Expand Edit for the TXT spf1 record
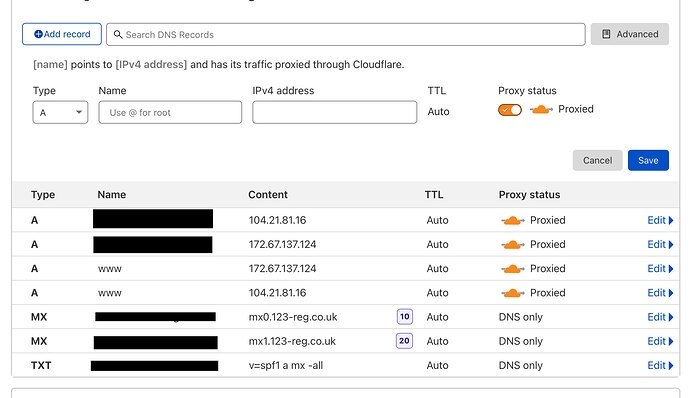The image size is (690, 398). tap(660, 365)
